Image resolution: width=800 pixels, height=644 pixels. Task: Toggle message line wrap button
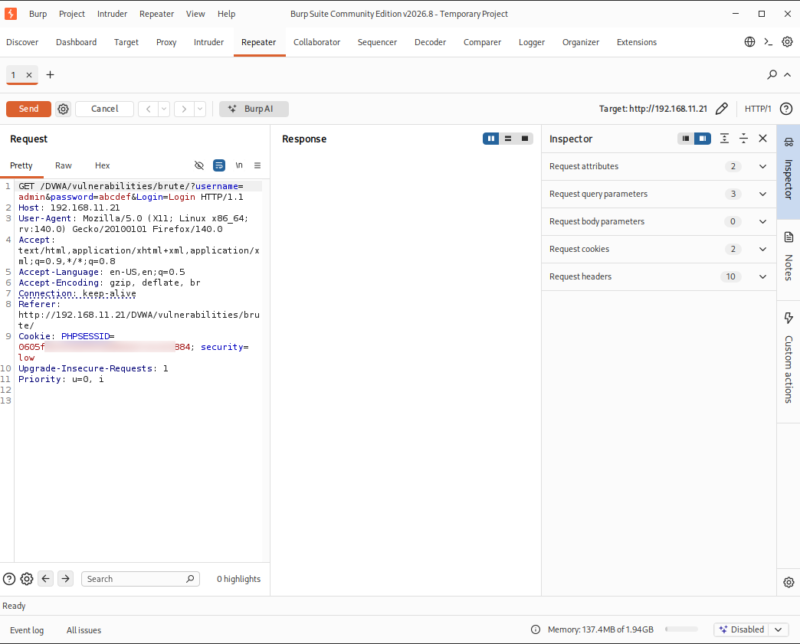(219, 165)
